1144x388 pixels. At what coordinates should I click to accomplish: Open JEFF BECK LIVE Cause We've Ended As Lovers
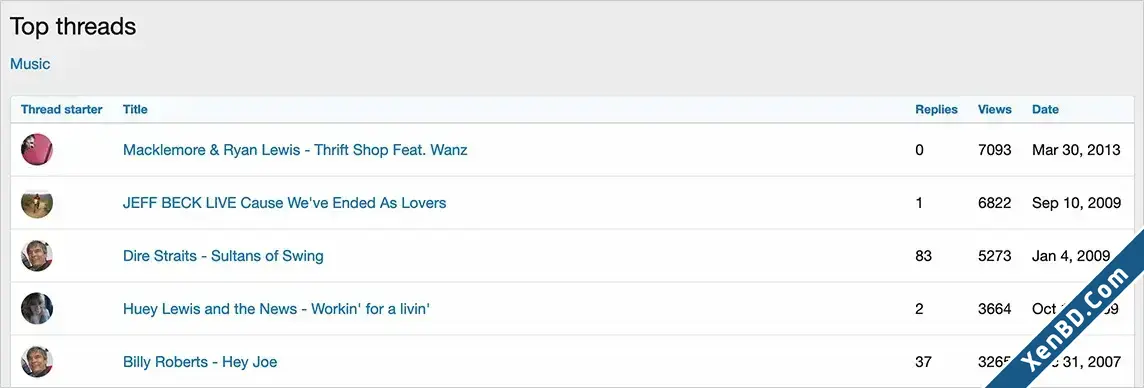(x=285, y=203)
